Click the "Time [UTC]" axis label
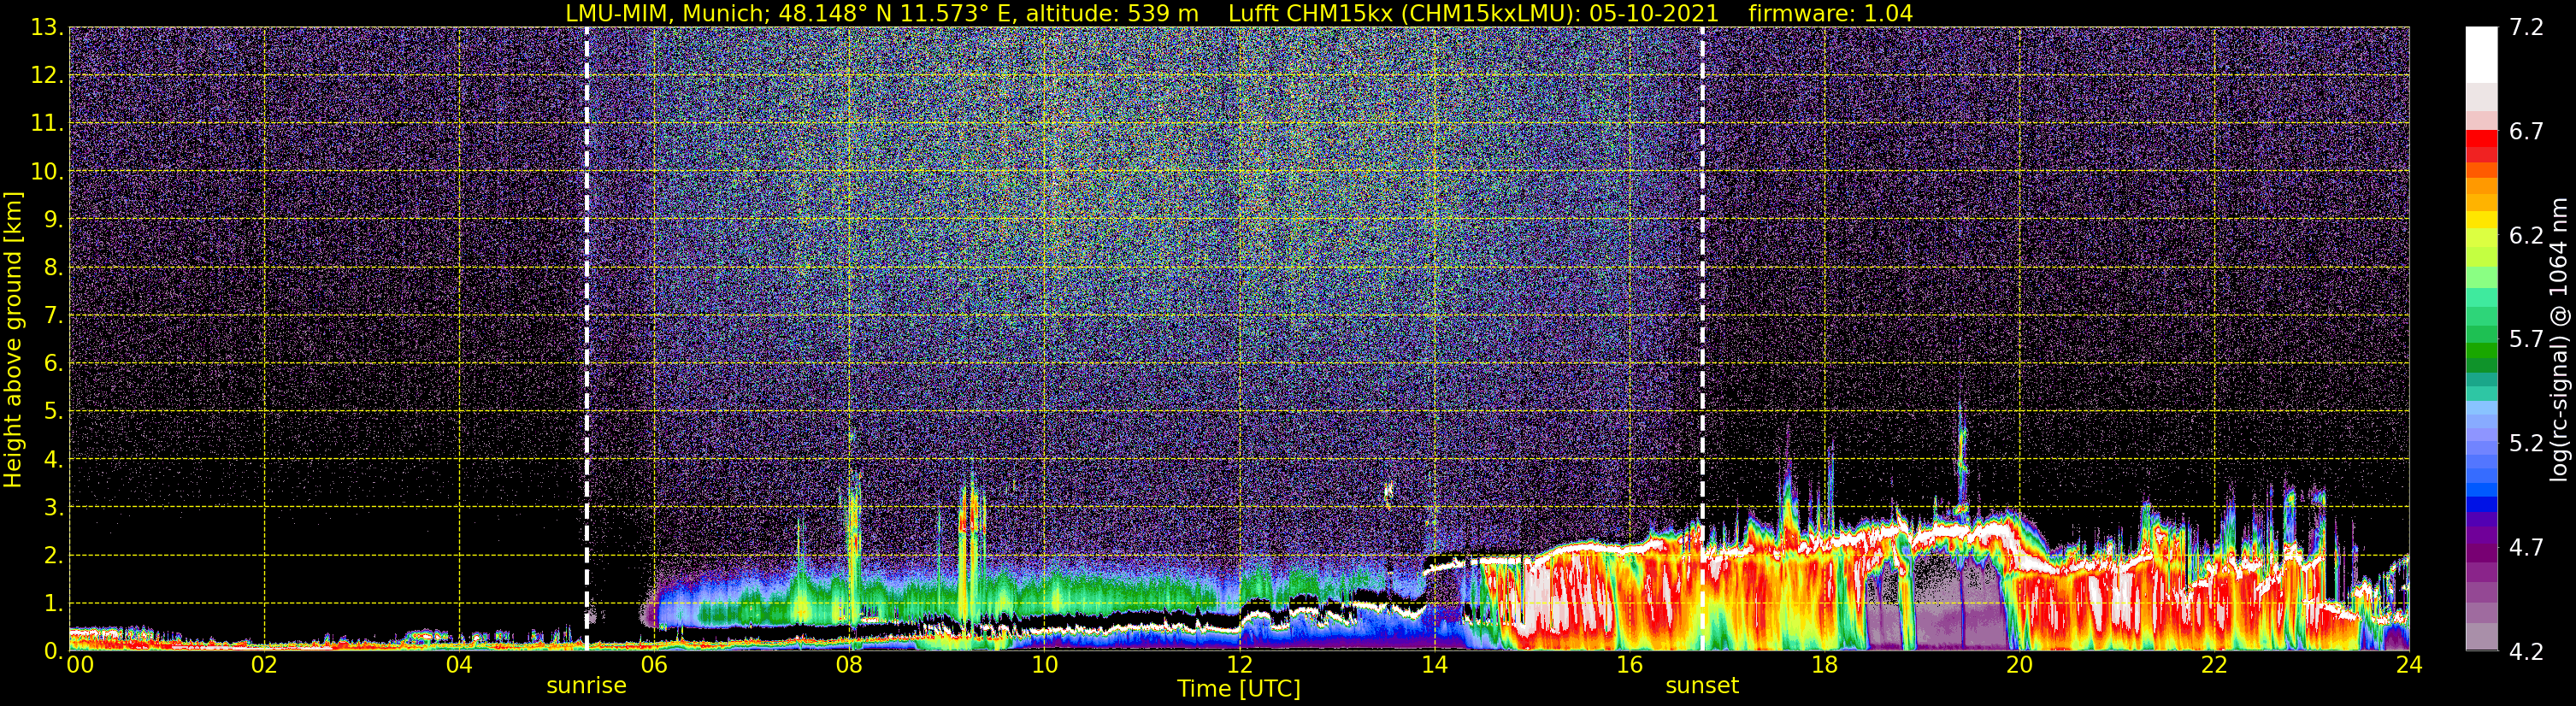This screenshot has width=2576, height=706. (x=1239, y=689)
